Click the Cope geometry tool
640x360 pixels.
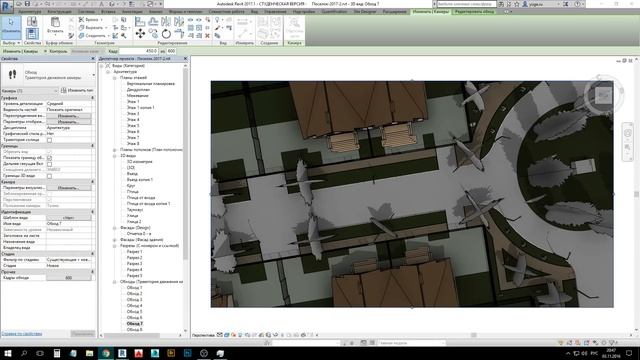pyautogui.click(x=90, y=20)
